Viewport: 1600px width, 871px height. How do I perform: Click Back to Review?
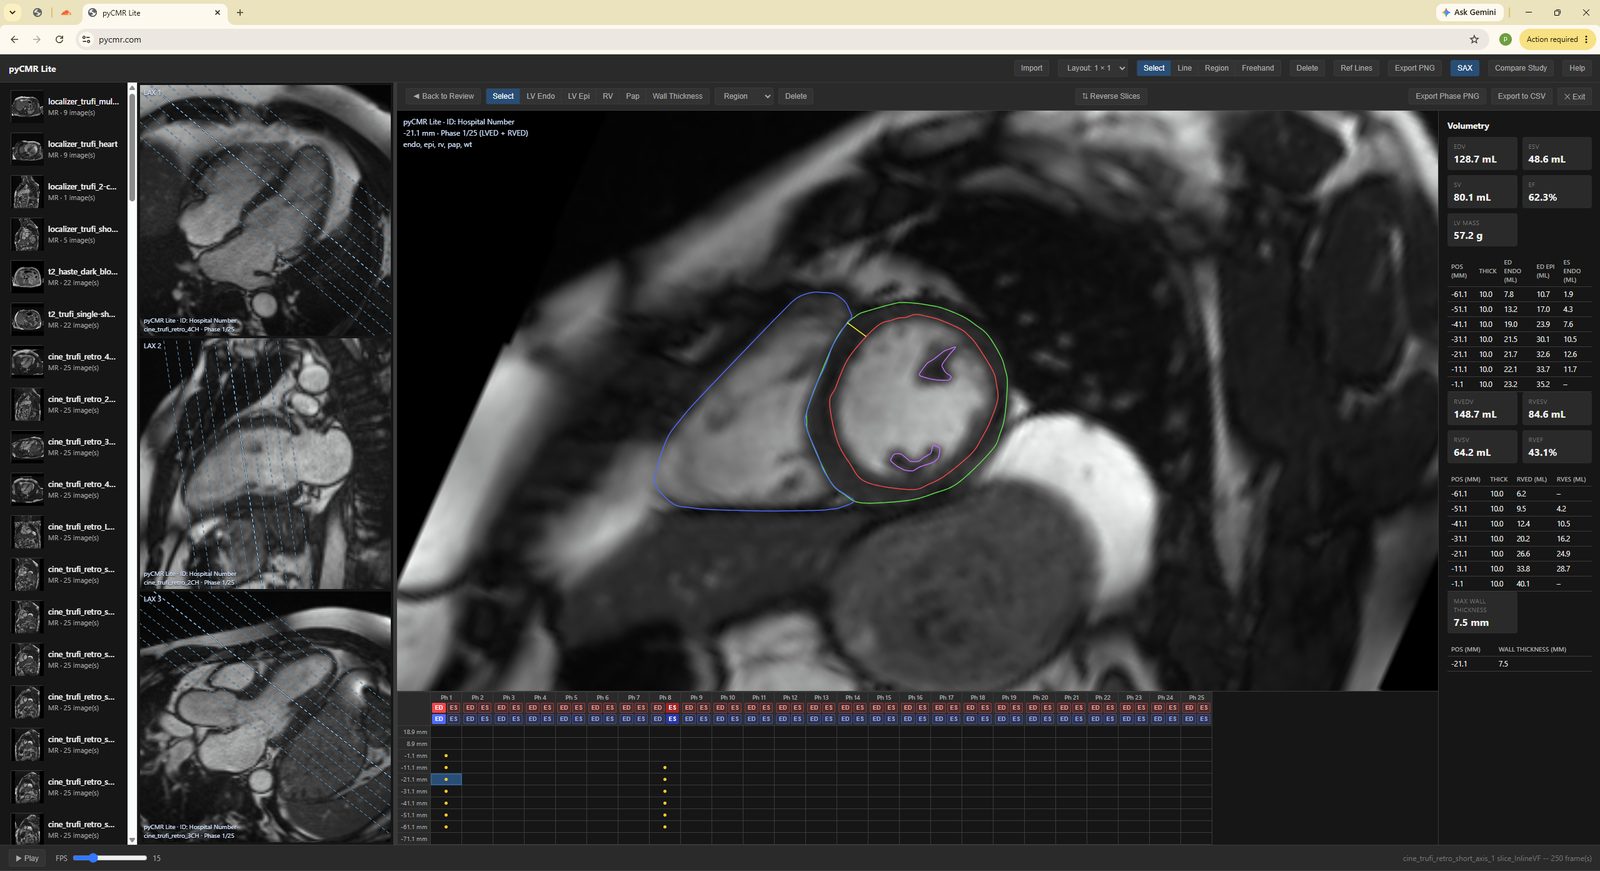[444, 96]
